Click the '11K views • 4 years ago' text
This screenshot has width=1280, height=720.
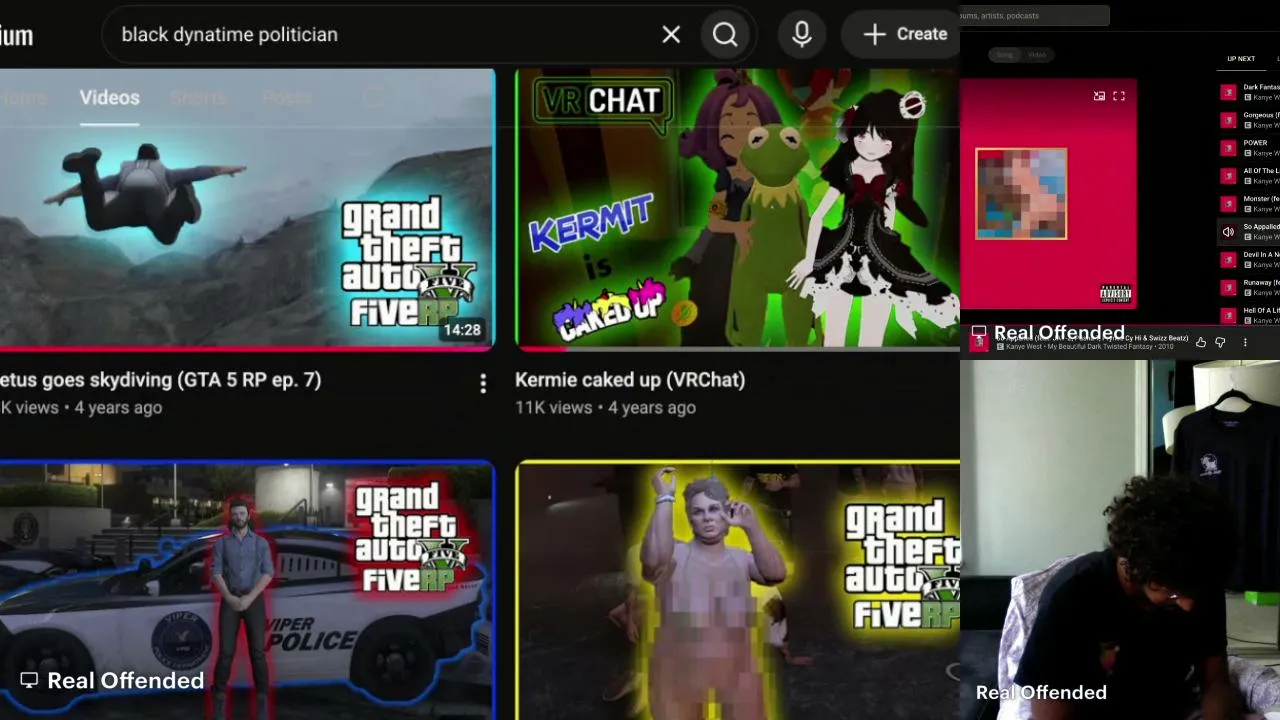(x=605, y=408)
